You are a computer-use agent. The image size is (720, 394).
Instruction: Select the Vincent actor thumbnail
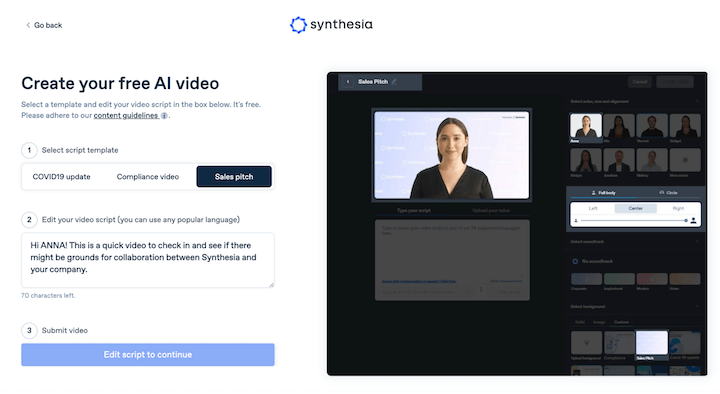click(652, 127)
